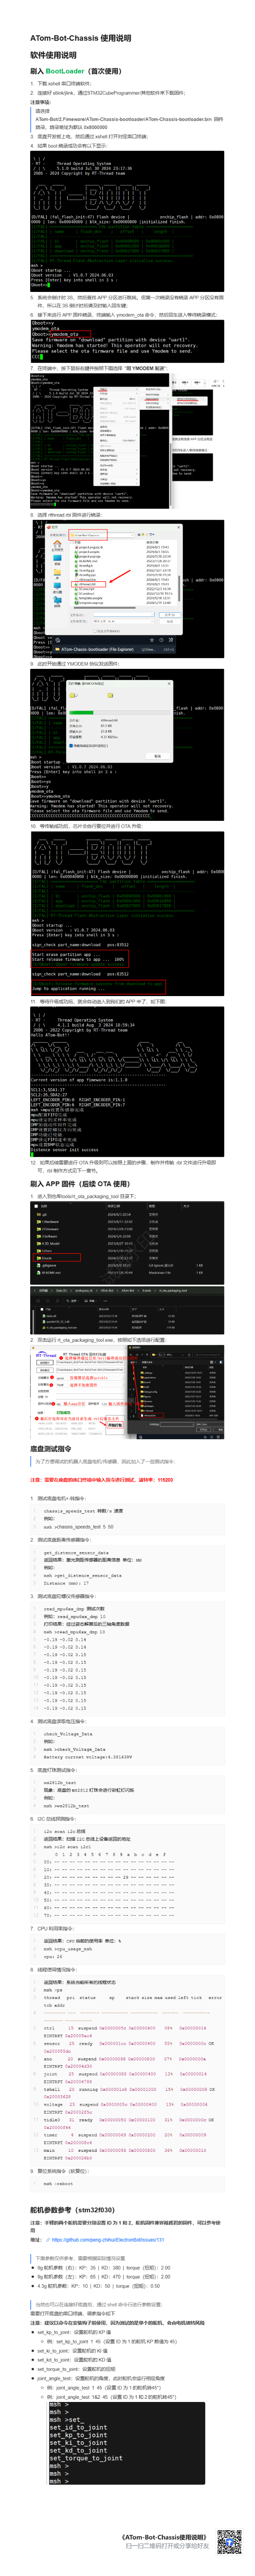Click the QR code at the page bottom
This screenshot has height=2576, width=255.
point(230,2542)
